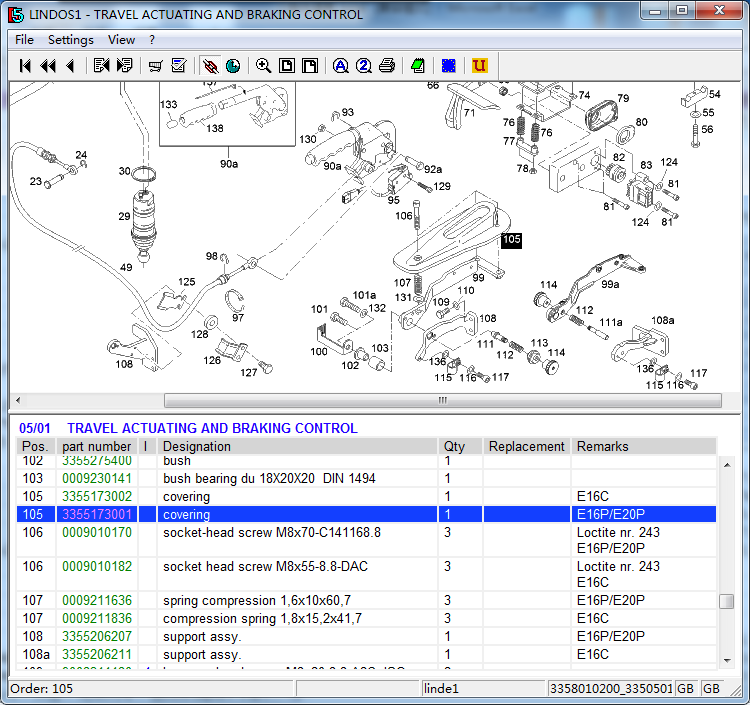
Task: Click the blue 2 search icon
Action: click(364, 66)
